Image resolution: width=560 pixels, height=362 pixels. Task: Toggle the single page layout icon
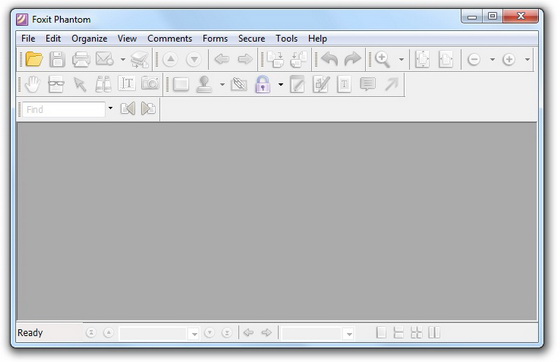coord(381,333)
